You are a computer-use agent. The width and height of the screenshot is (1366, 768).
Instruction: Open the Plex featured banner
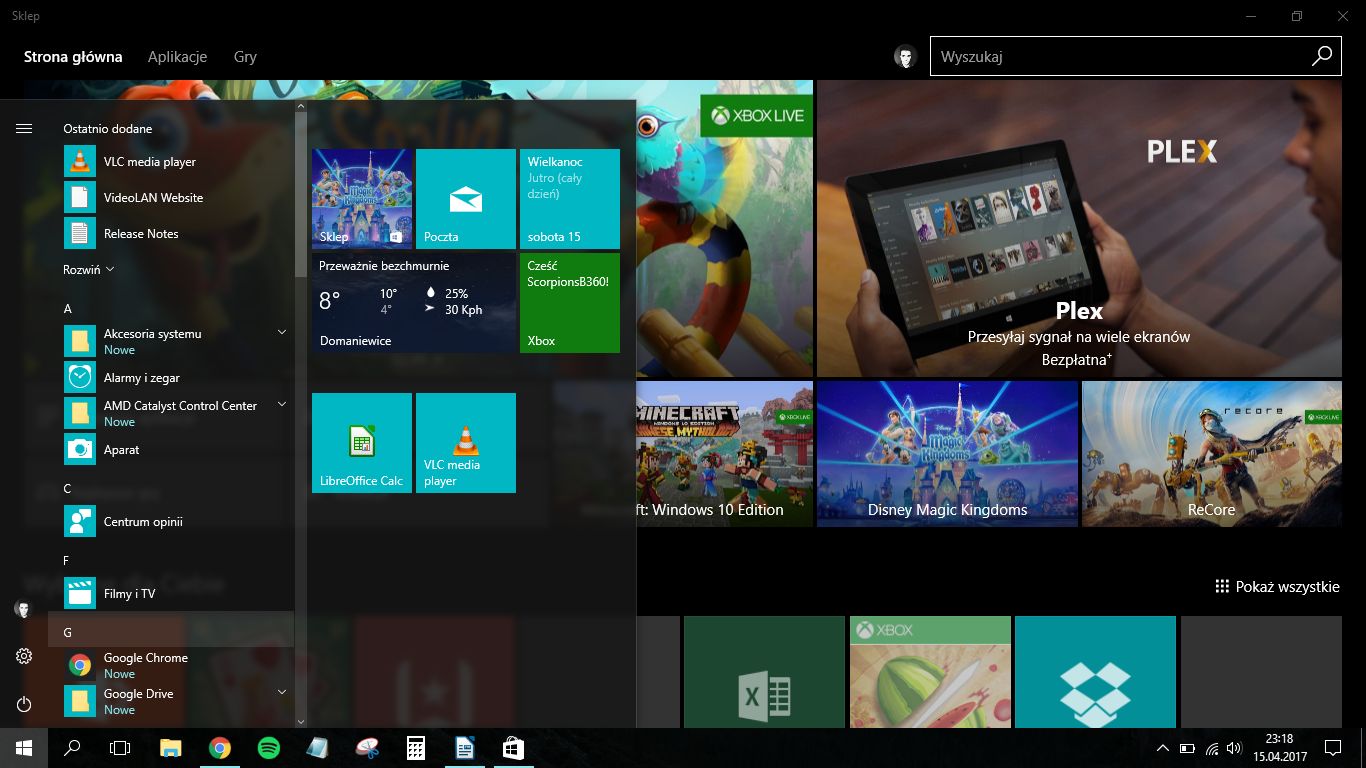(x=1079, y=229)
